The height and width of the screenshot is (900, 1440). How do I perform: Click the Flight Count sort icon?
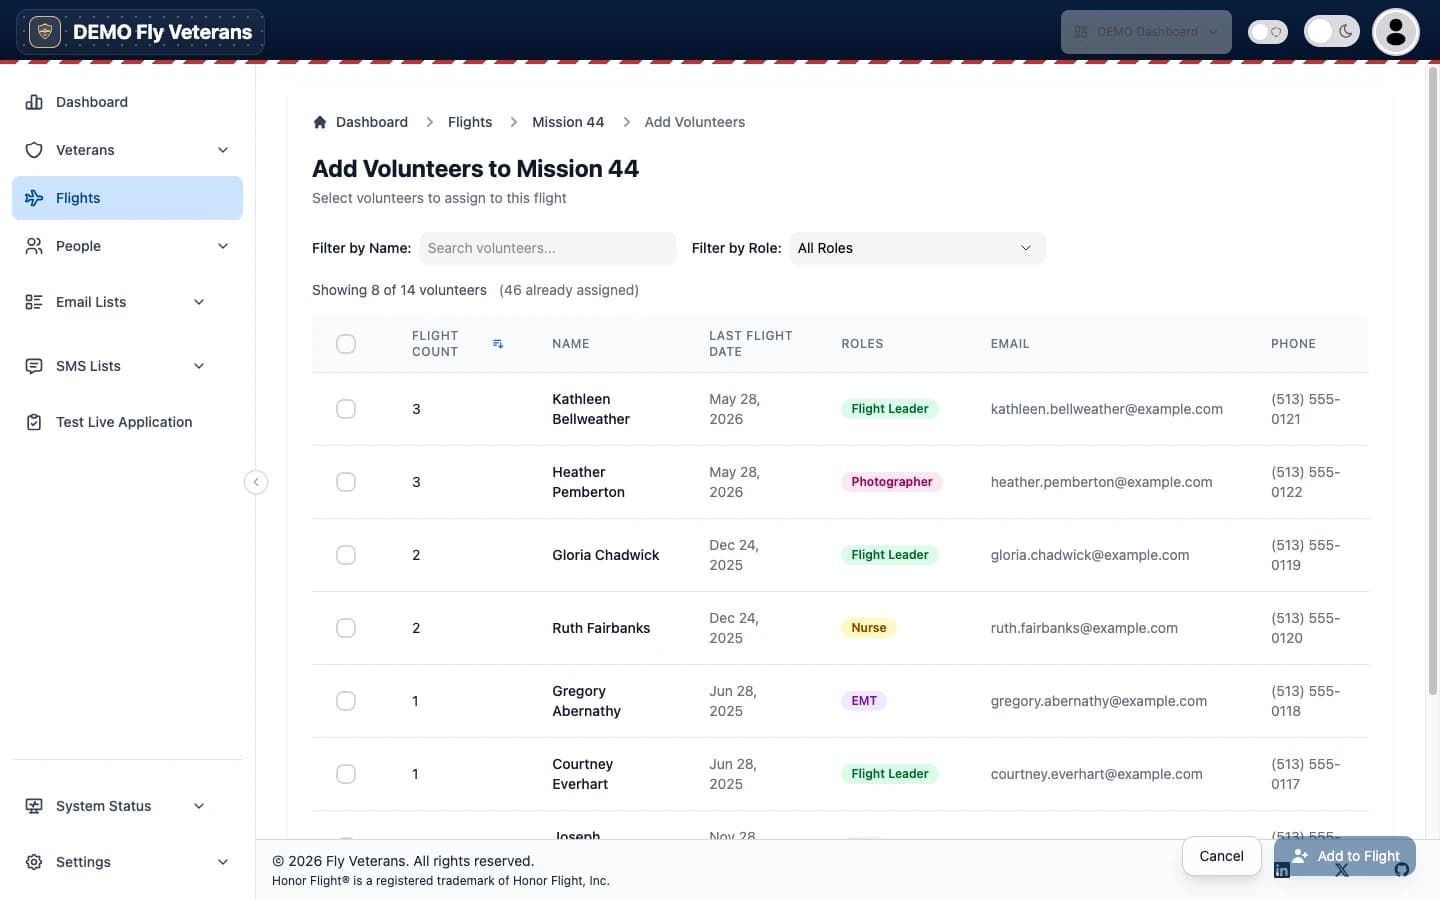pos(498,344)
